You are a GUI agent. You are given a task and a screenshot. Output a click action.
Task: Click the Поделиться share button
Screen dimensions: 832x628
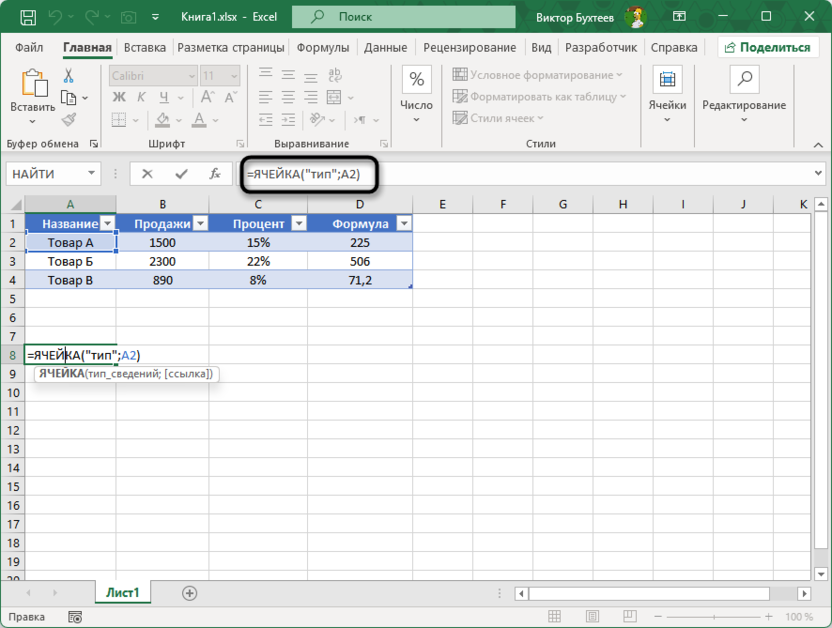coord(769,47)
